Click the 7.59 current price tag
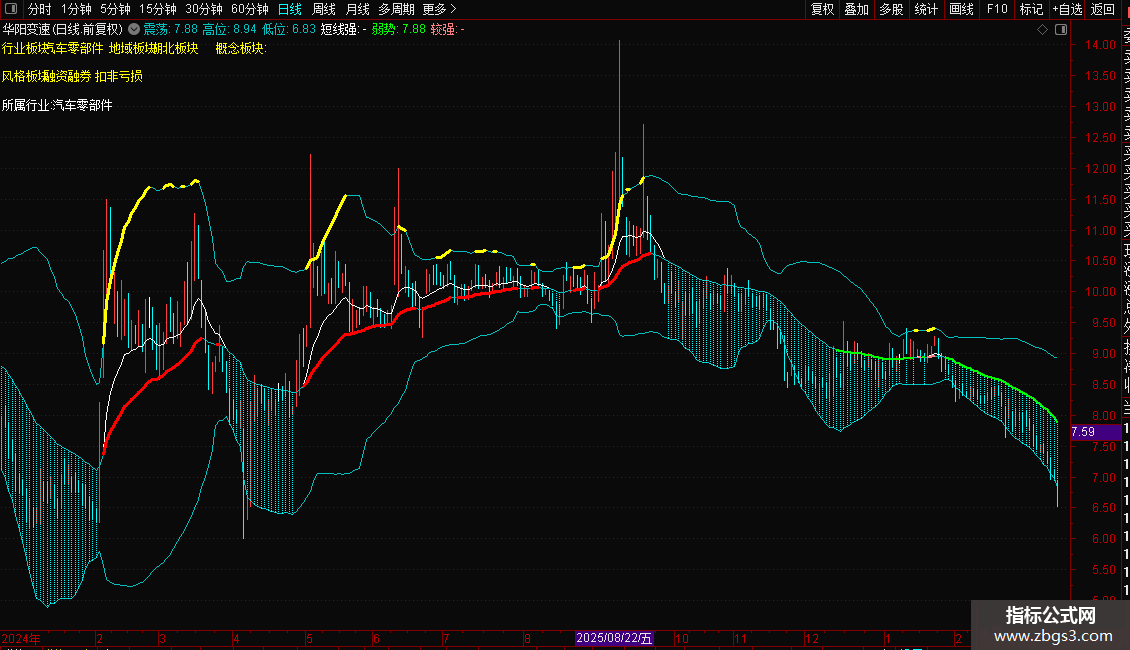Viewport: 1130px width, 650px height. pos(1095,432)
